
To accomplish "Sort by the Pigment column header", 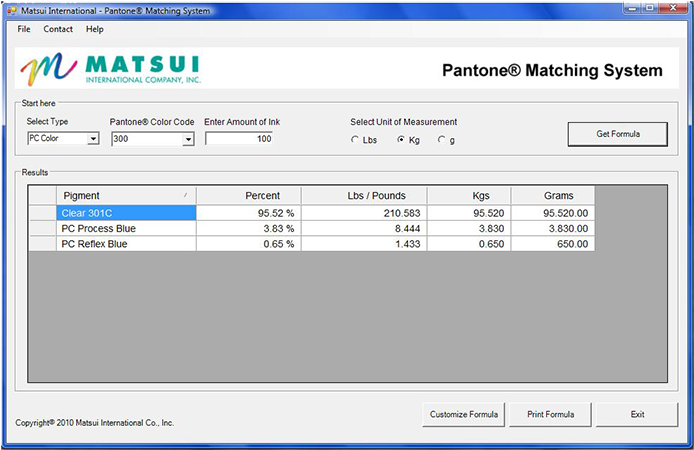I will point(126,196).
